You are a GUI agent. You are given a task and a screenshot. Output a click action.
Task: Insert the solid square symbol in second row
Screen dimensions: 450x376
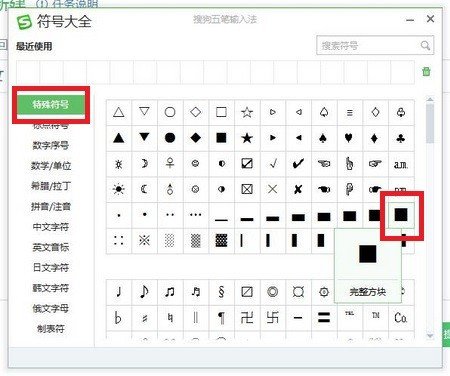click(221, 138)
